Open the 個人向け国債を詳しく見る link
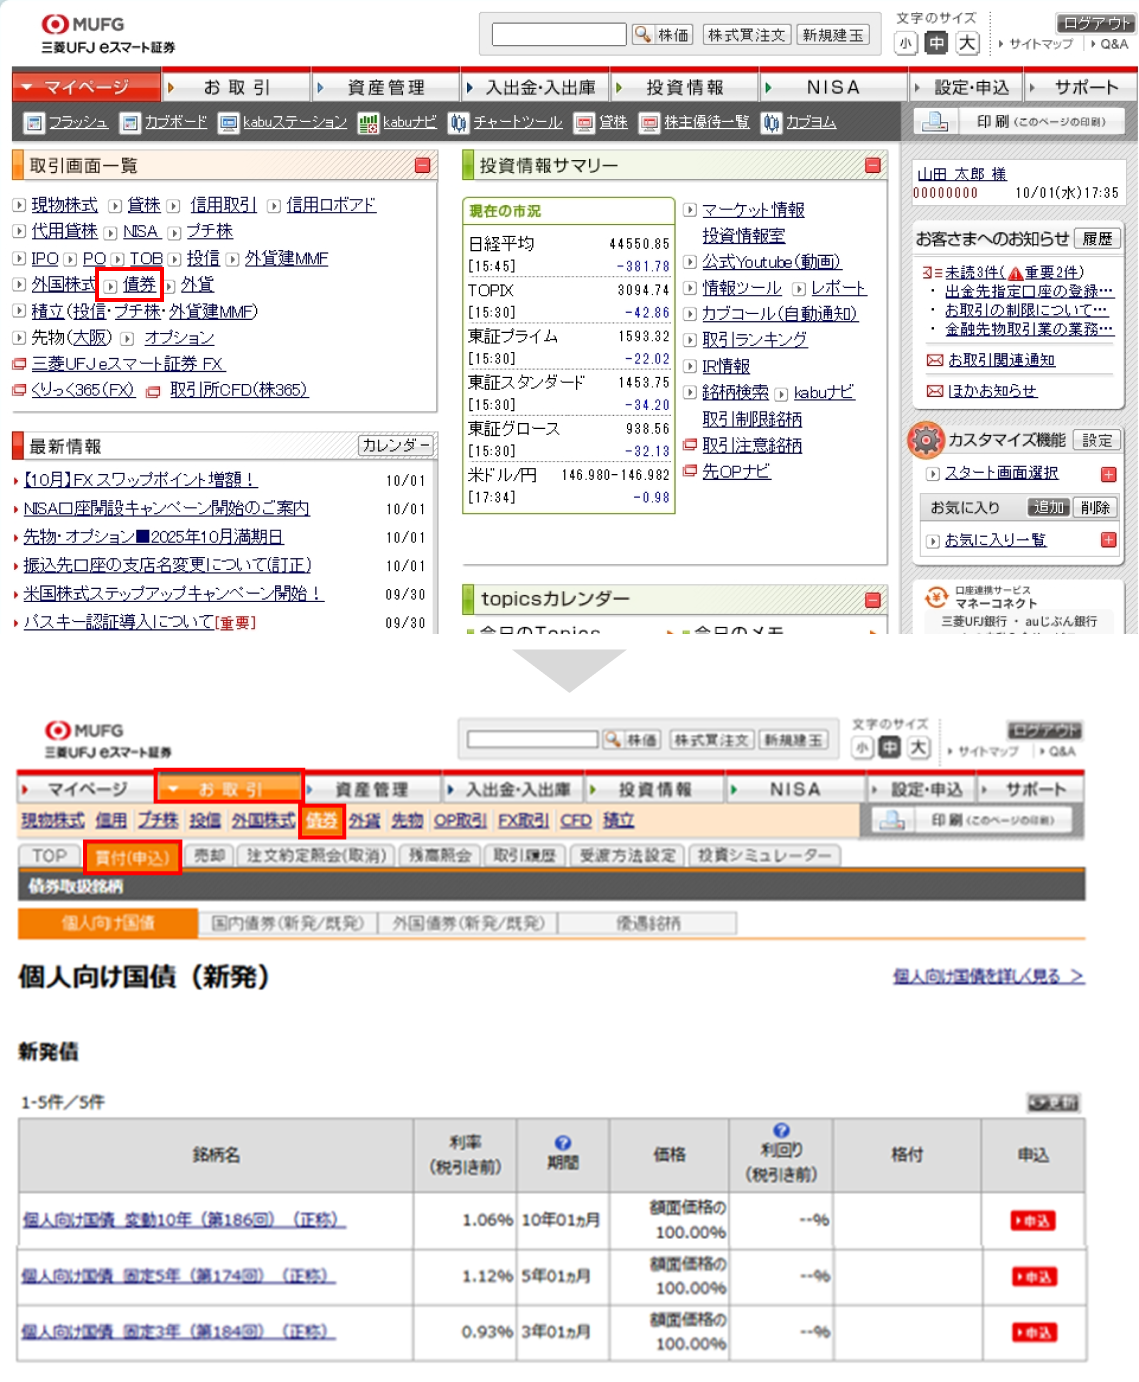1139x1382 pixels. pyautogui.click(x=988, y=976)
